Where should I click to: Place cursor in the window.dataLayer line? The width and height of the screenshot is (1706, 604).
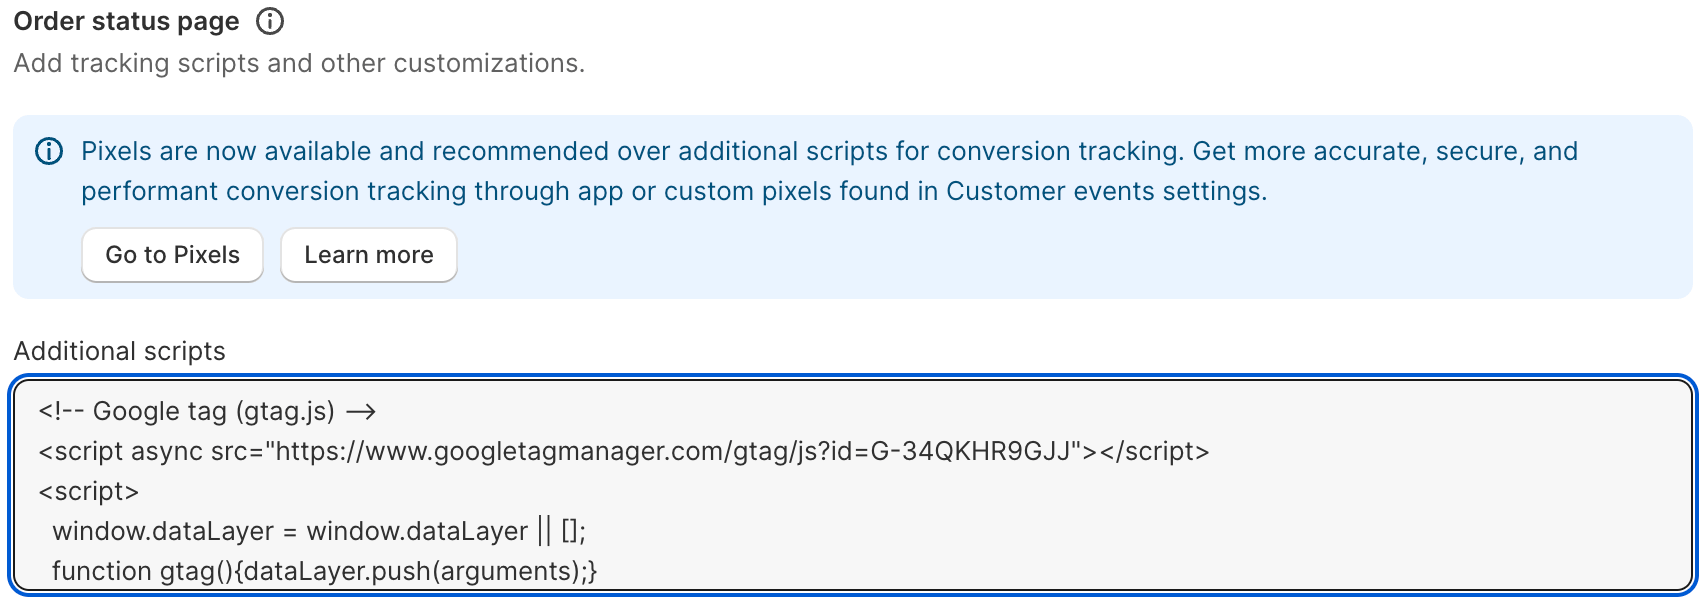pos(319,531)
